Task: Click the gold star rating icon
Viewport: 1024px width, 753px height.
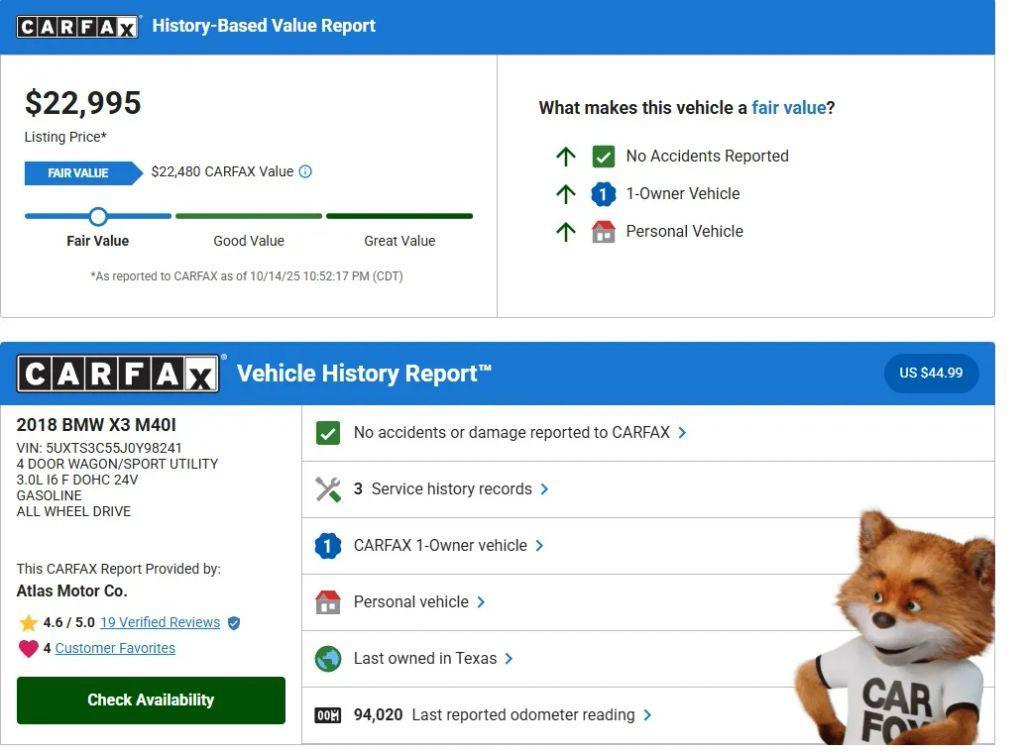Action: [x=28, y=623]
